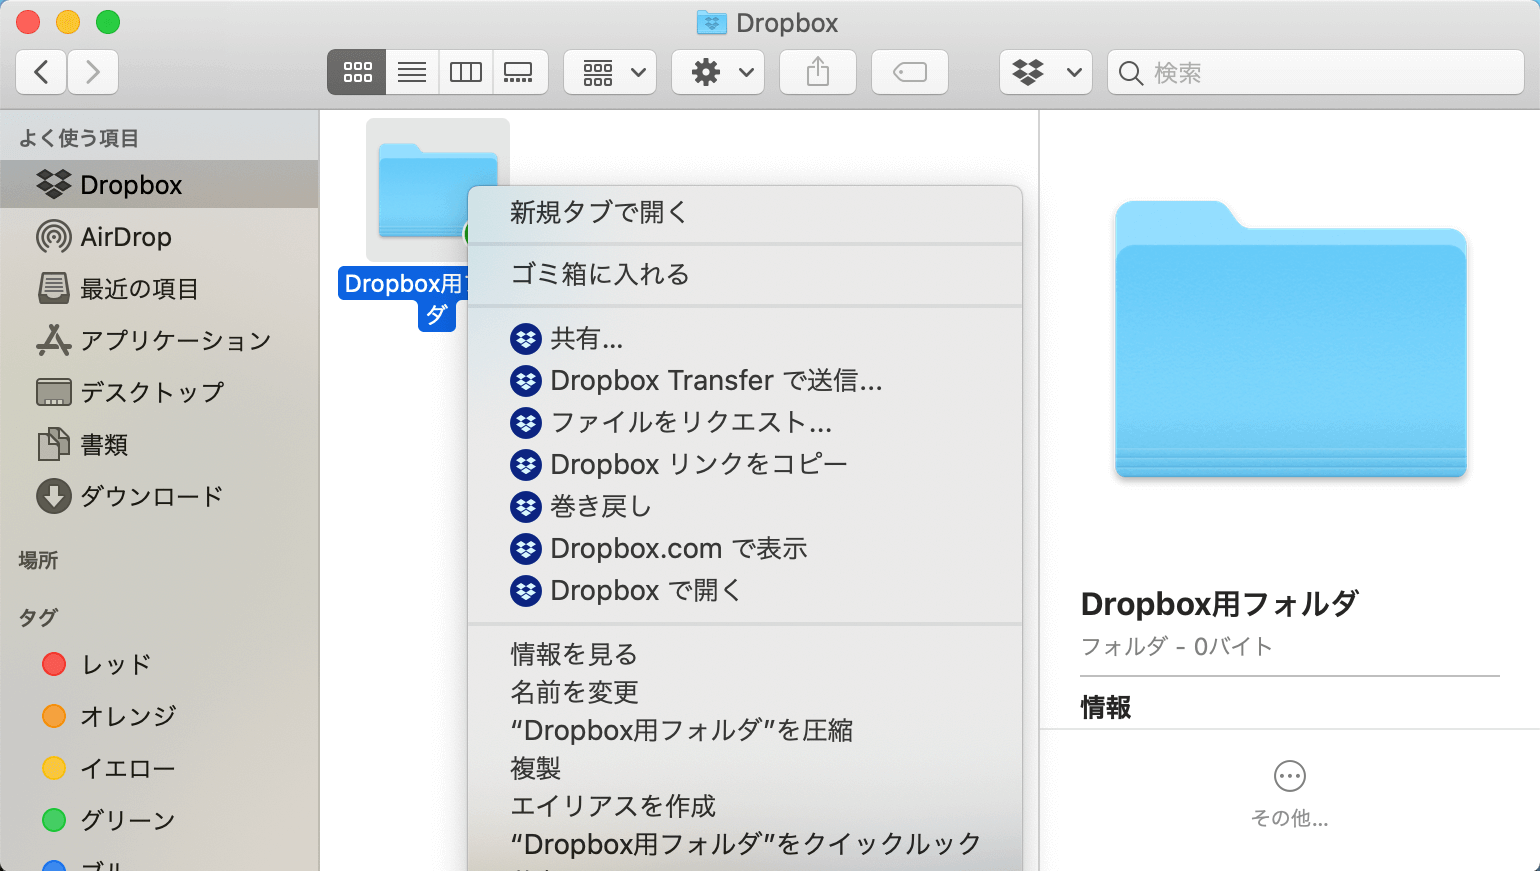Click the よく使う項目 sidebar heading
The width and height of the screenshot is (1540, 871).
pyautogui.click(x=79, y=138)
